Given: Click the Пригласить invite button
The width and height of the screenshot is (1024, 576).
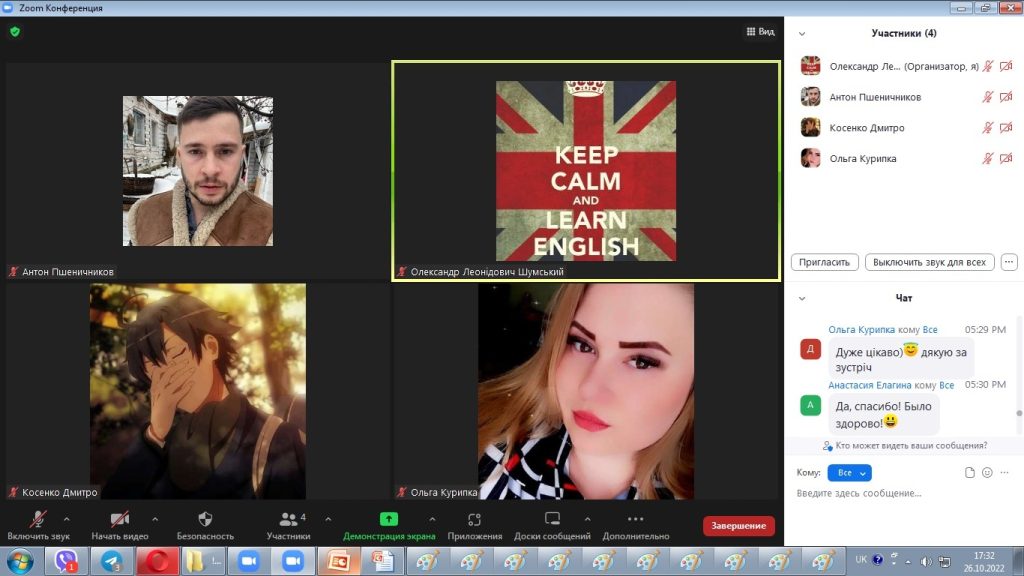Looking at the screenshot, I should tap(824, 262).
